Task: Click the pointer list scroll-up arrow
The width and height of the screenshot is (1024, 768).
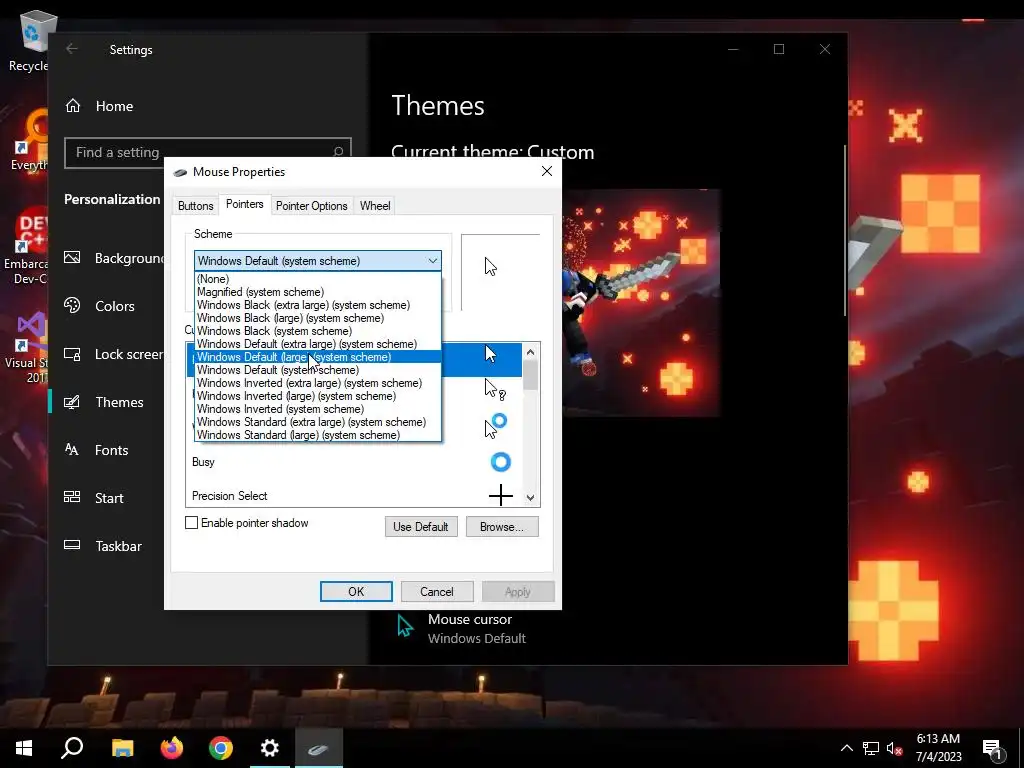Action: pos(530,352)
